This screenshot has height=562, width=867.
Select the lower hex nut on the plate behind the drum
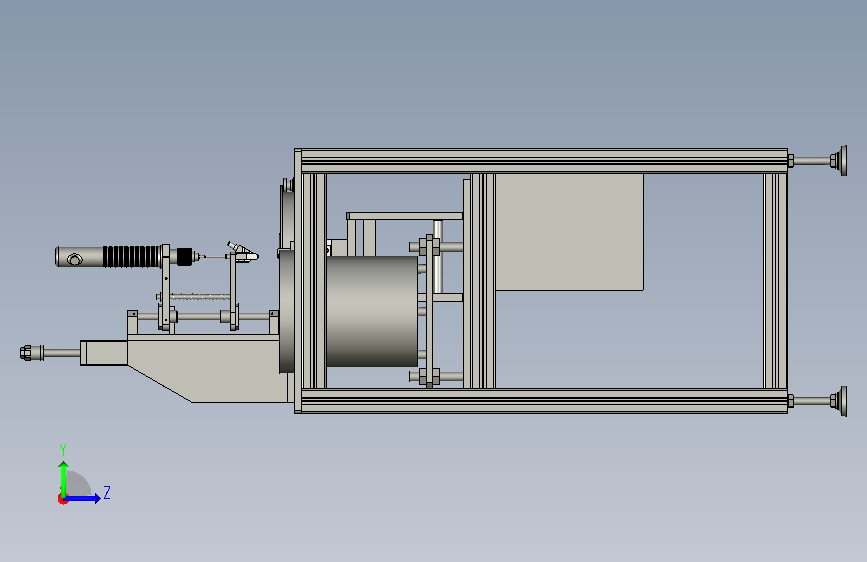[x=429, y=377]
